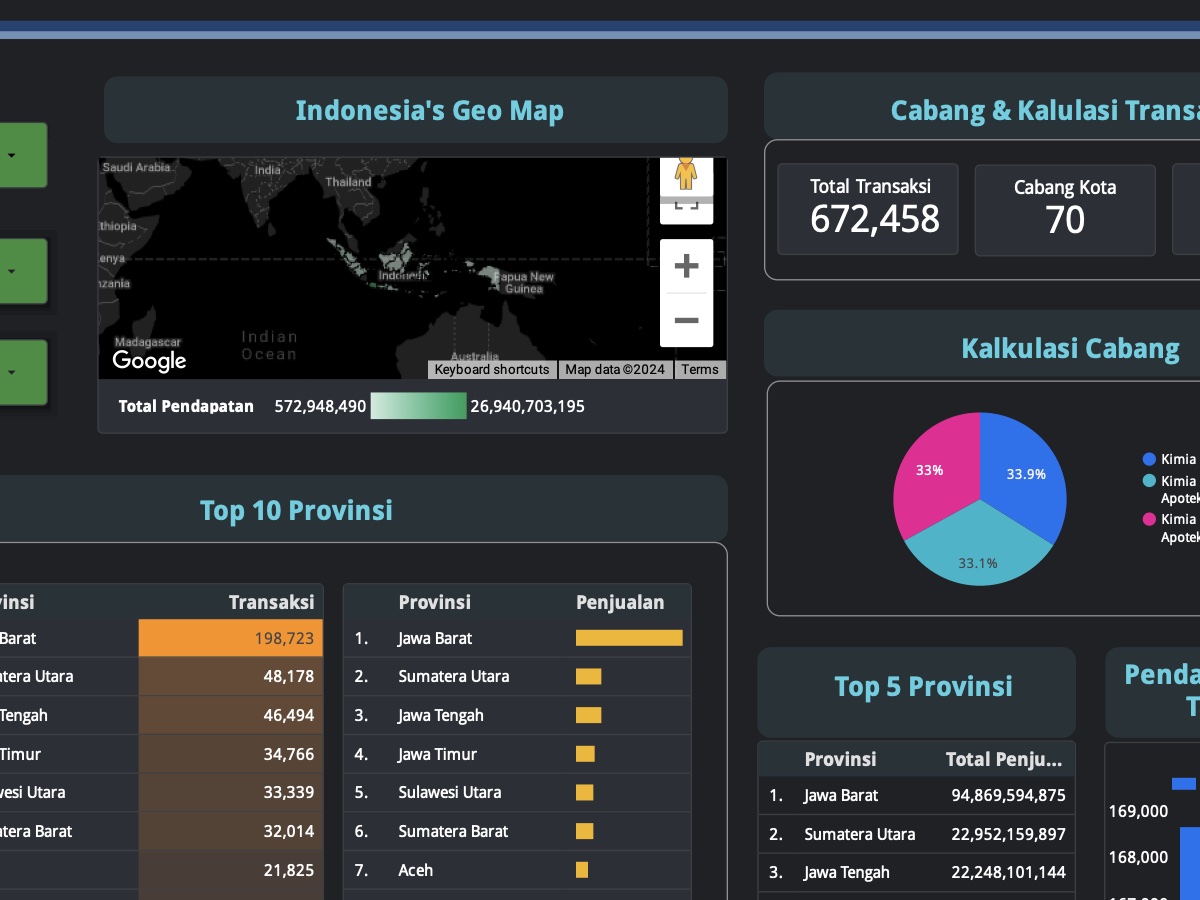Click the highlighted 198,723 transaction cell
Viewport: 1200px width, 900px height.
[x=231, y=638]
